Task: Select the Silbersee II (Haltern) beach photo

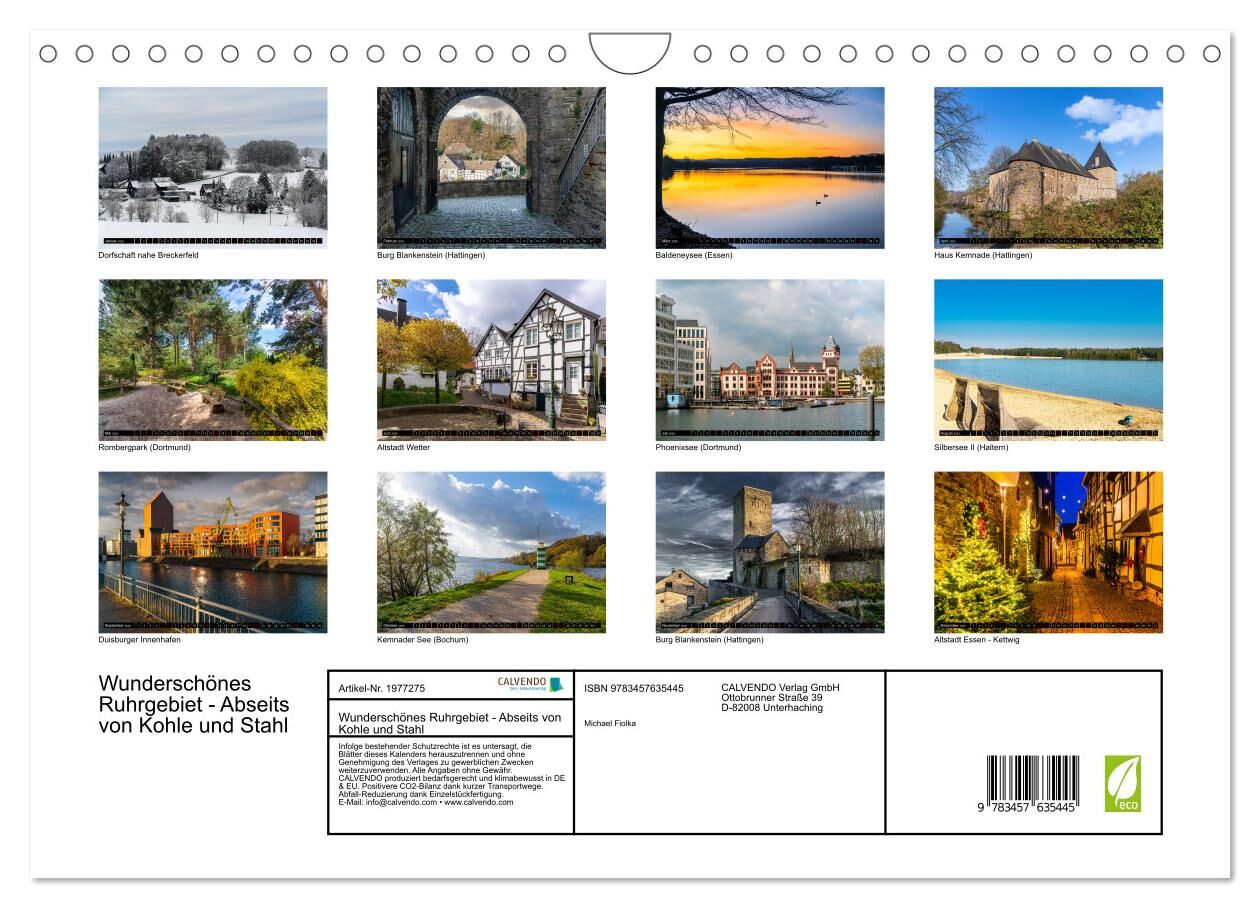Action: [x=1048, y=359]
